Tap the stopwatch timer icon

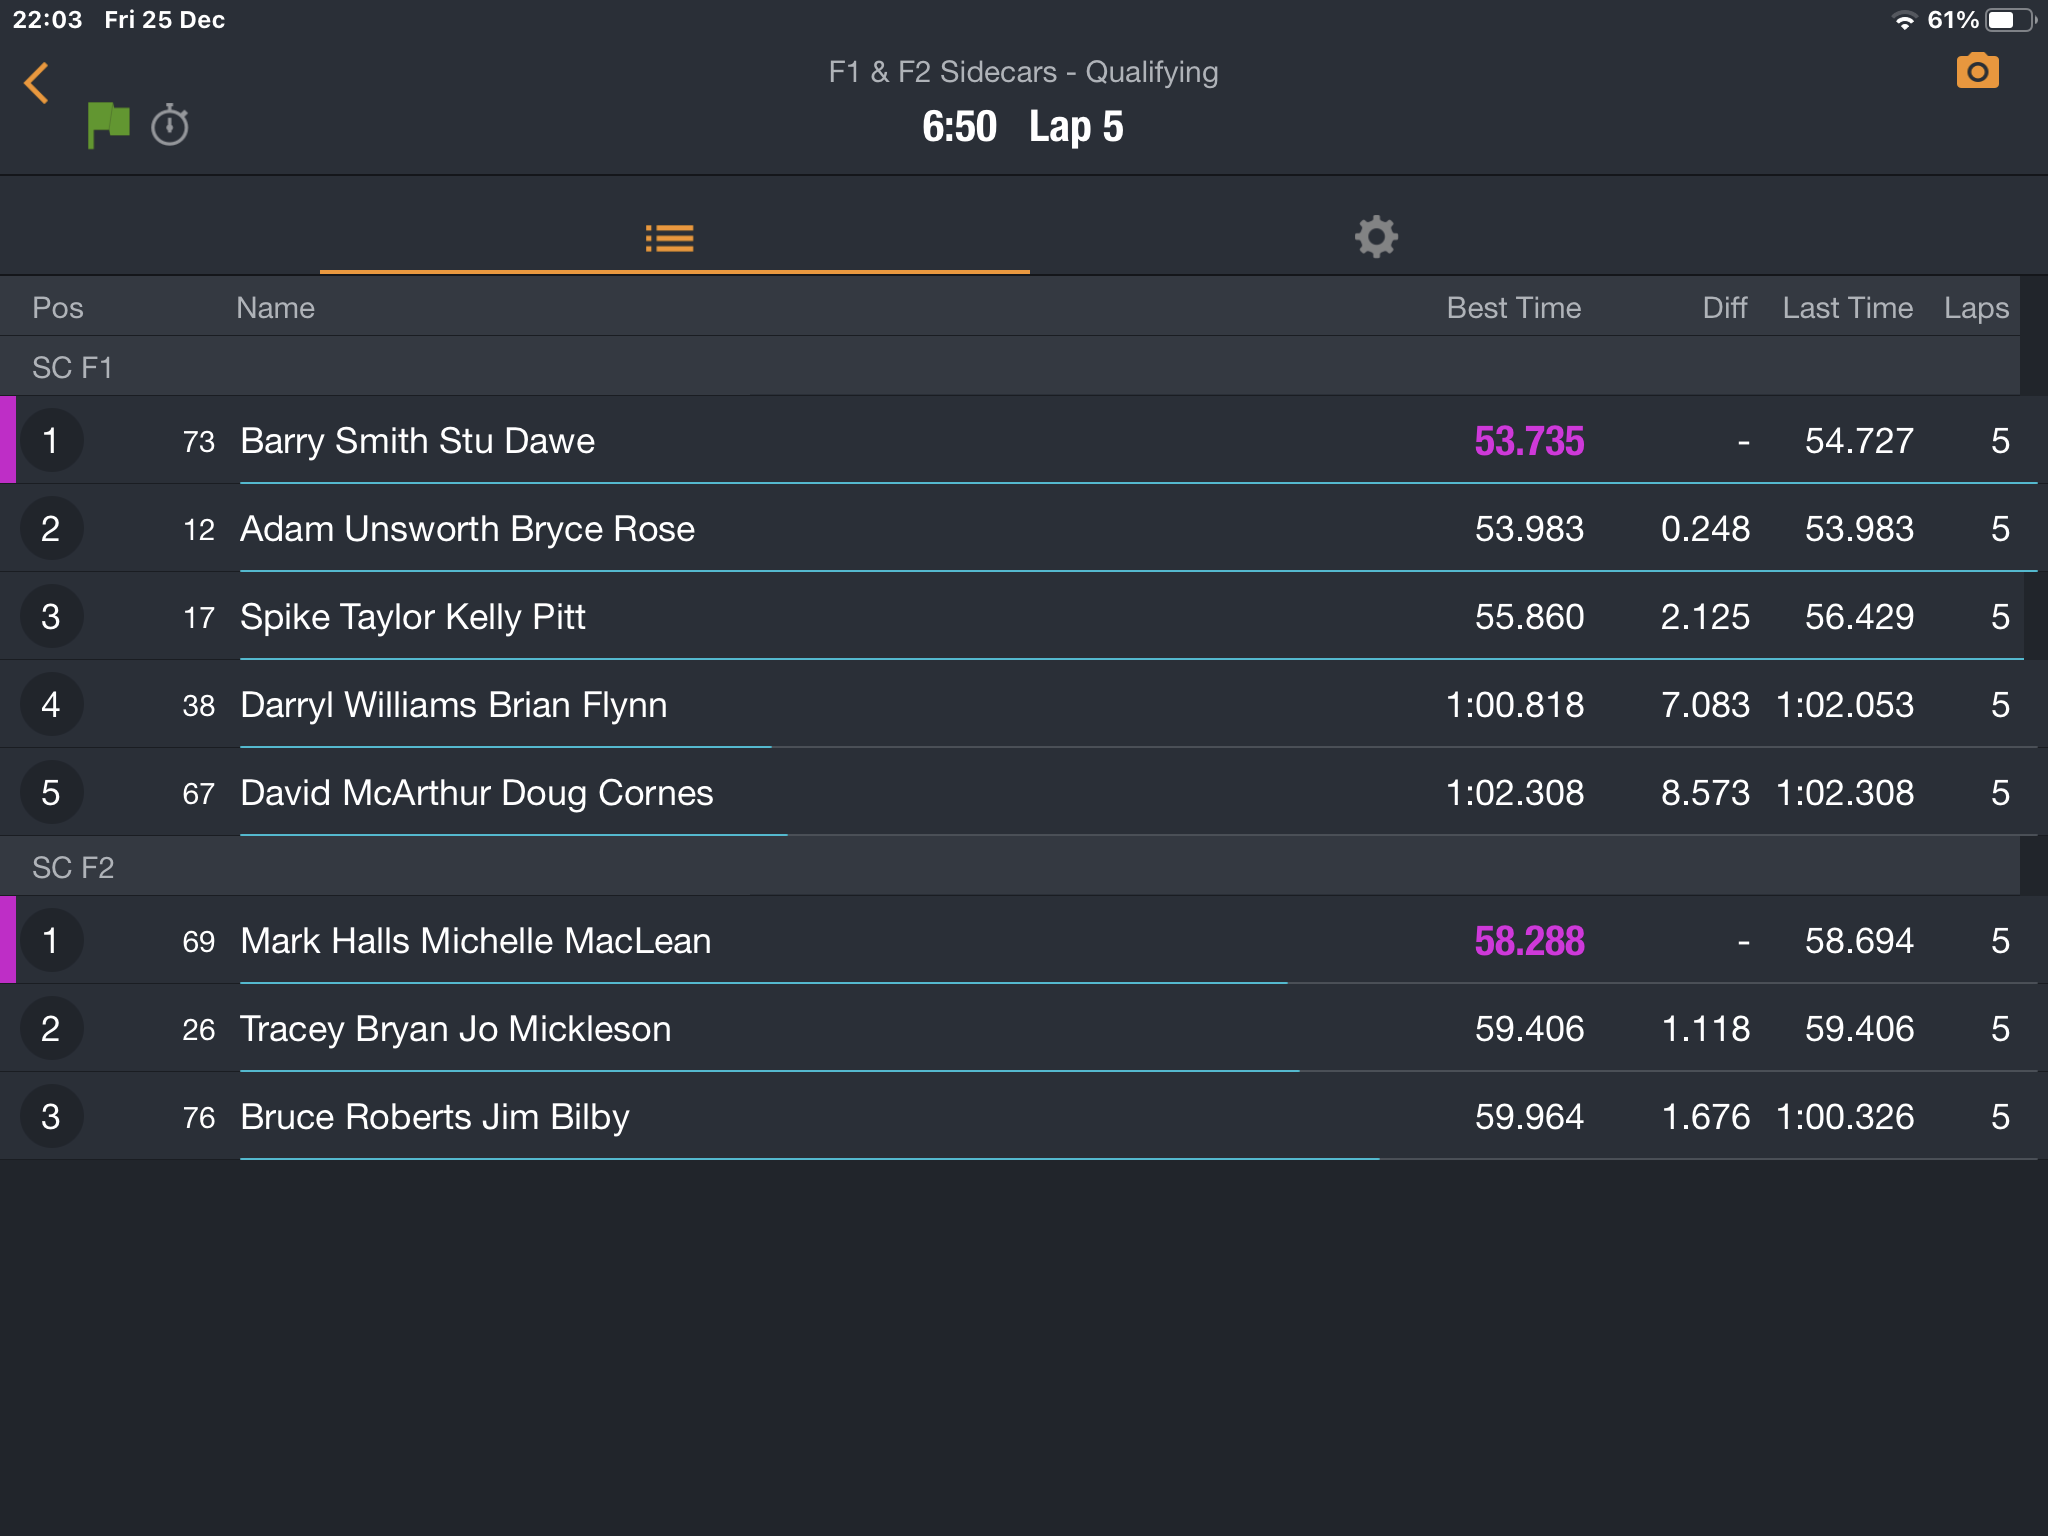(x=169, y=125)
